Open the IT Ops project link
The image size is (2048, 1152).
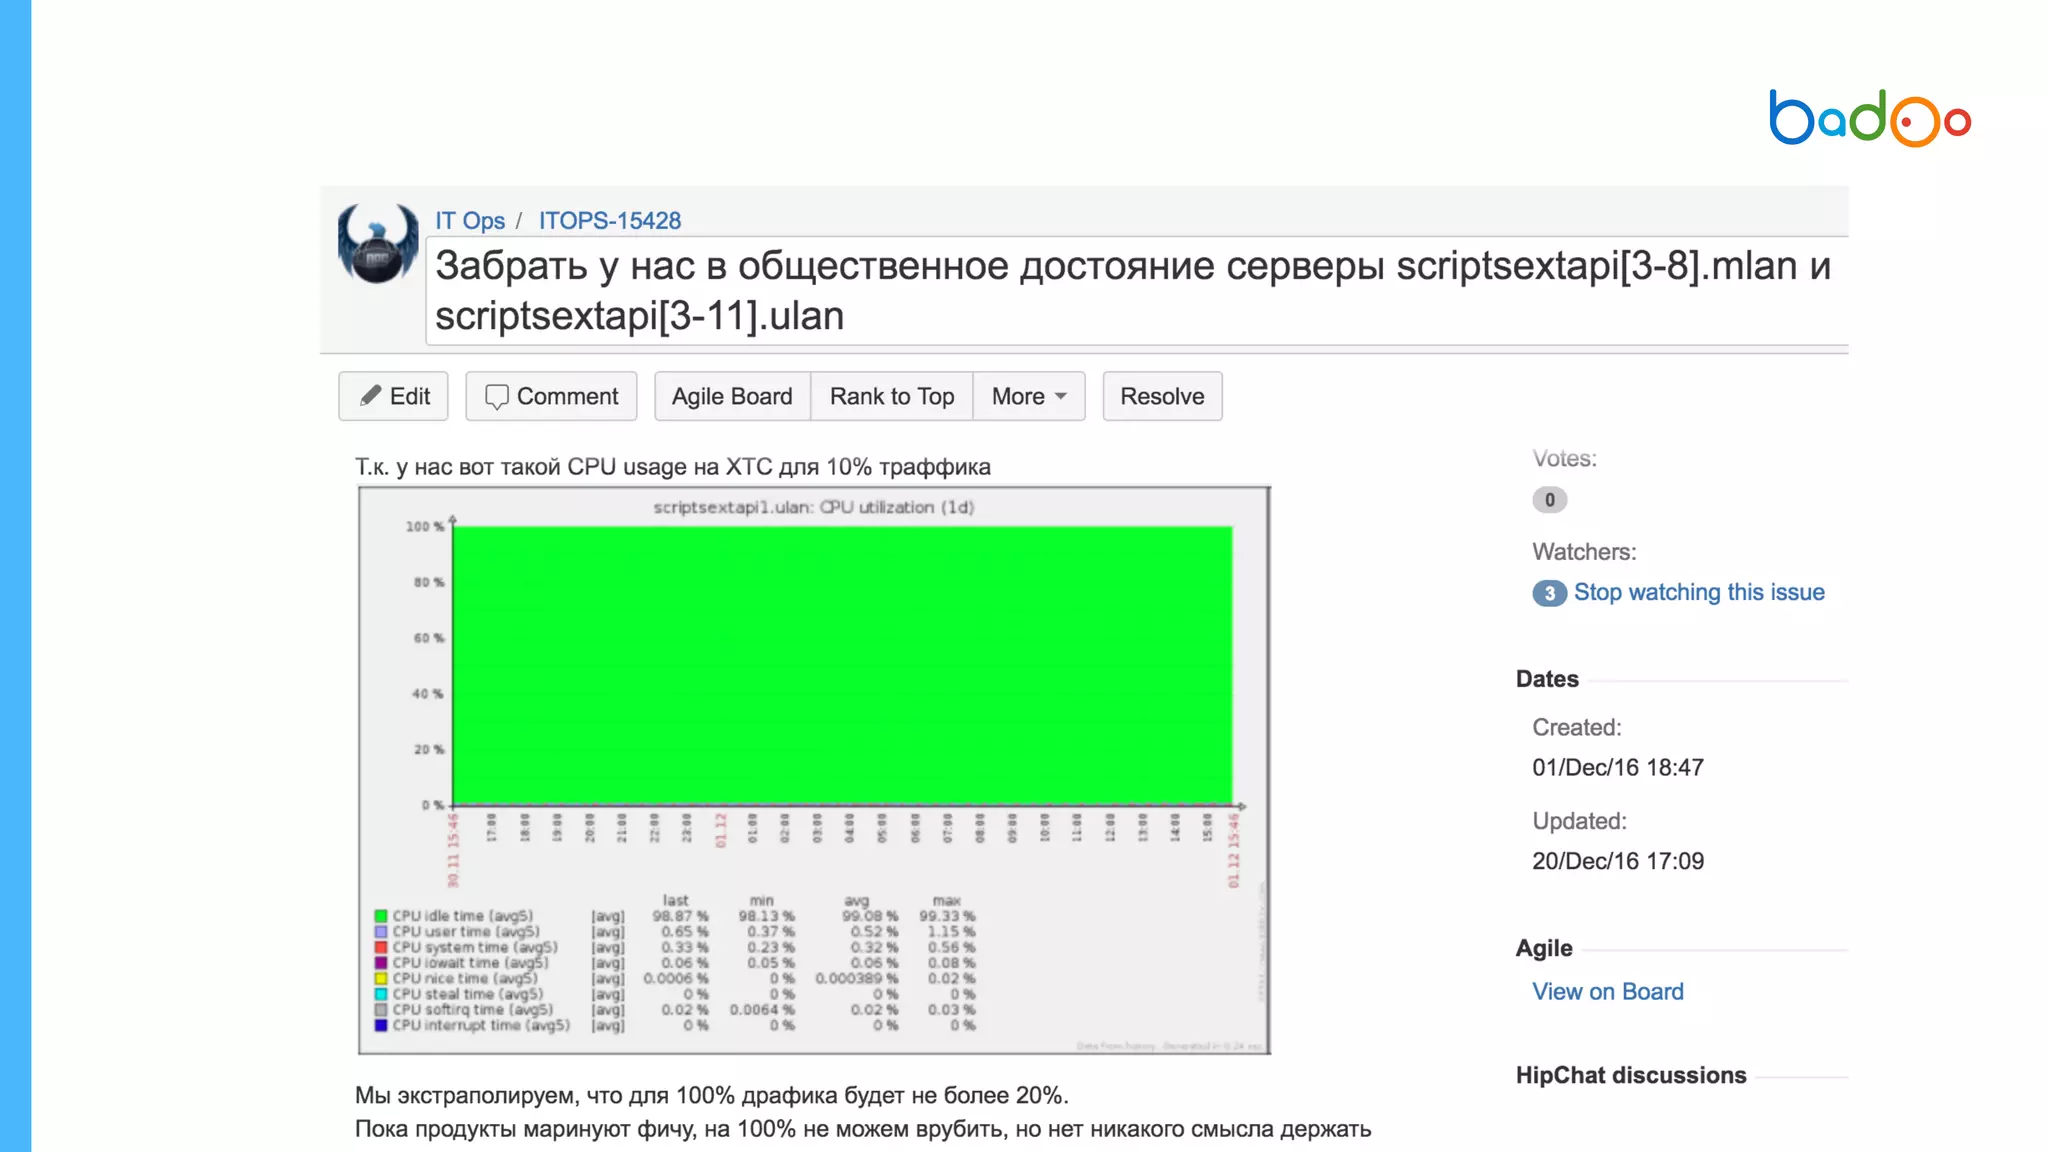[x=469, y=220]
